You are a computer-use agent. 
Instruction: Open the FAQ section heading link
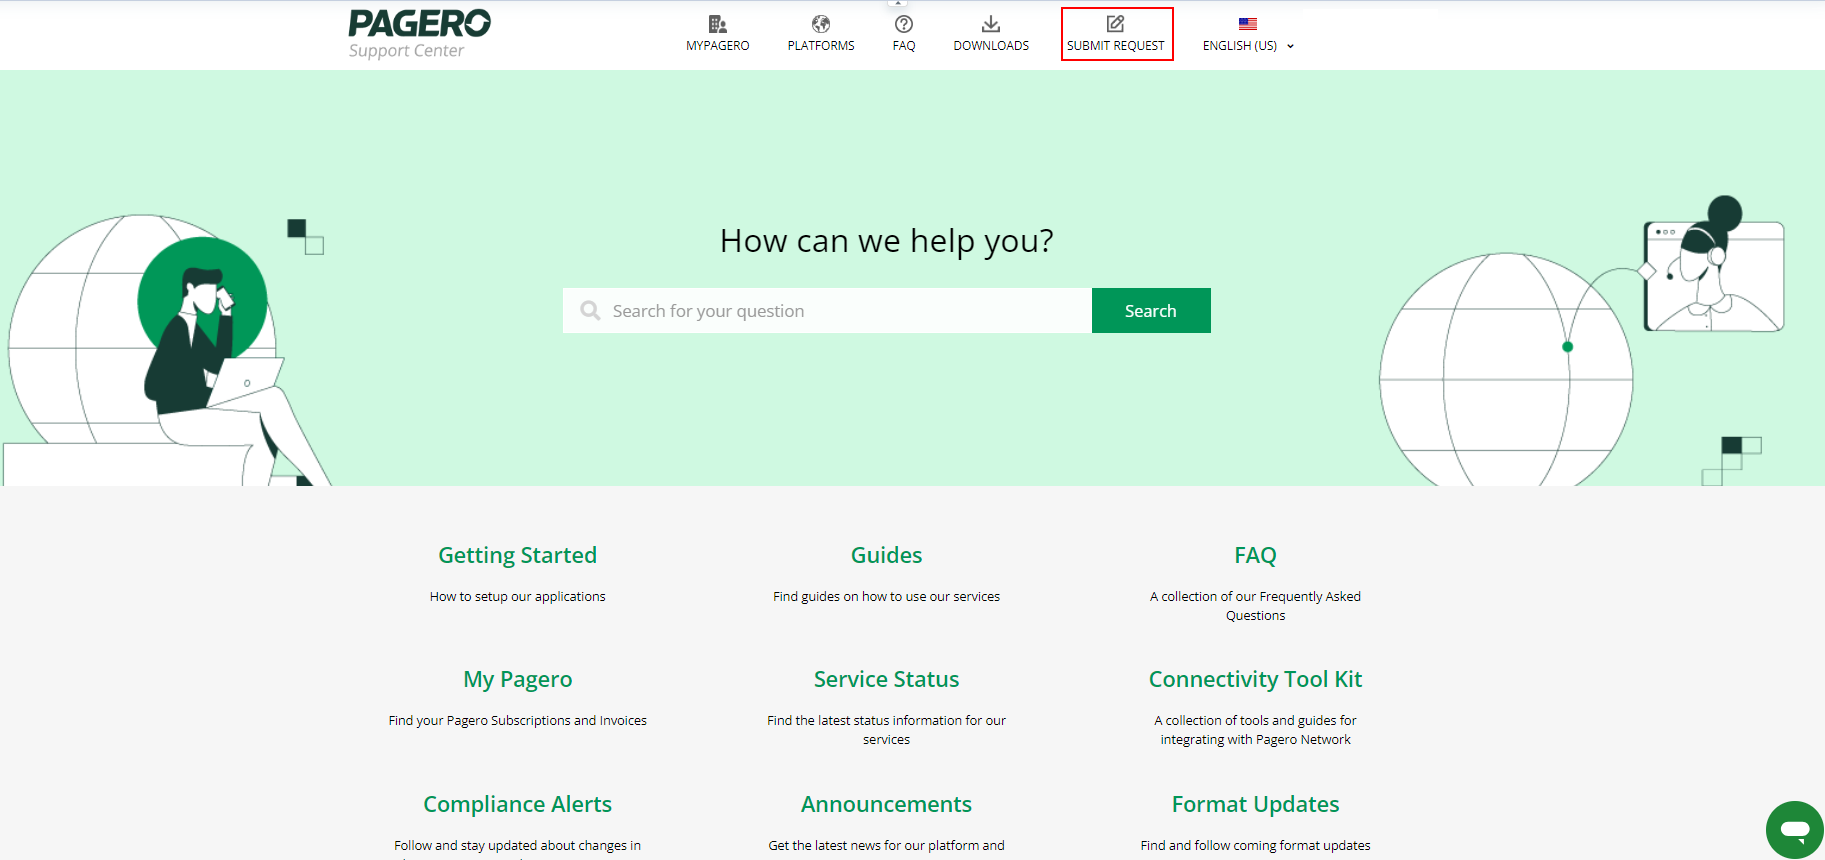(x=1256, y=555)
